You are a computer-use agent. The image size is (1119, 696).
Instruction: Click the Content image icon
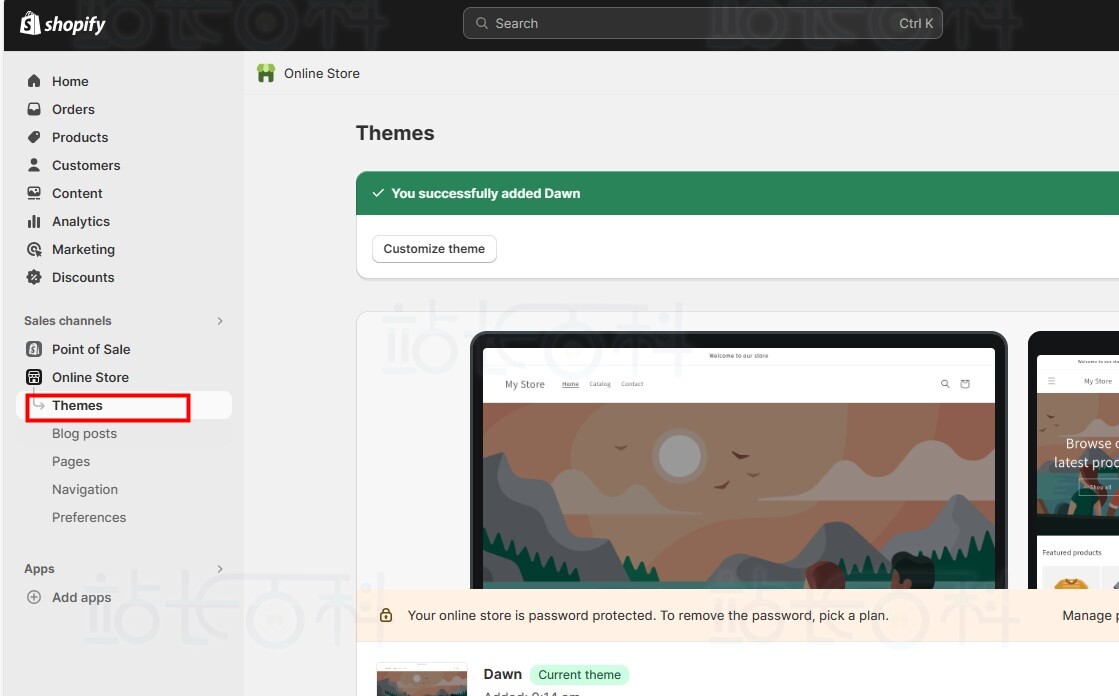click(34, 193)
